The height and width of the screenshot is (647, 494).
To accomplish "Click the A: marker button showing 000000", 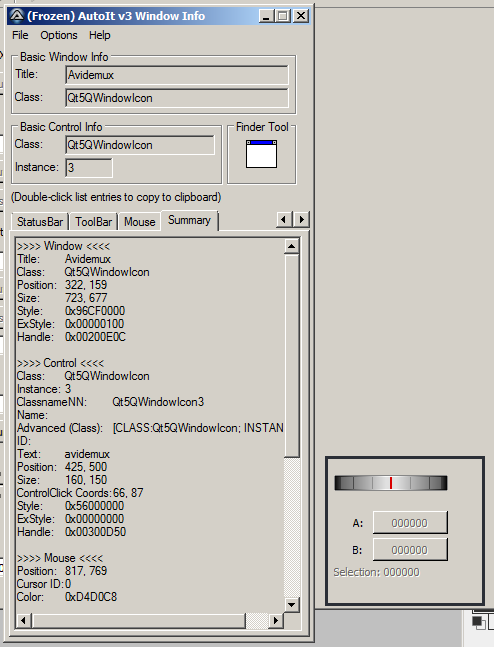I will (x=410, y=523).
